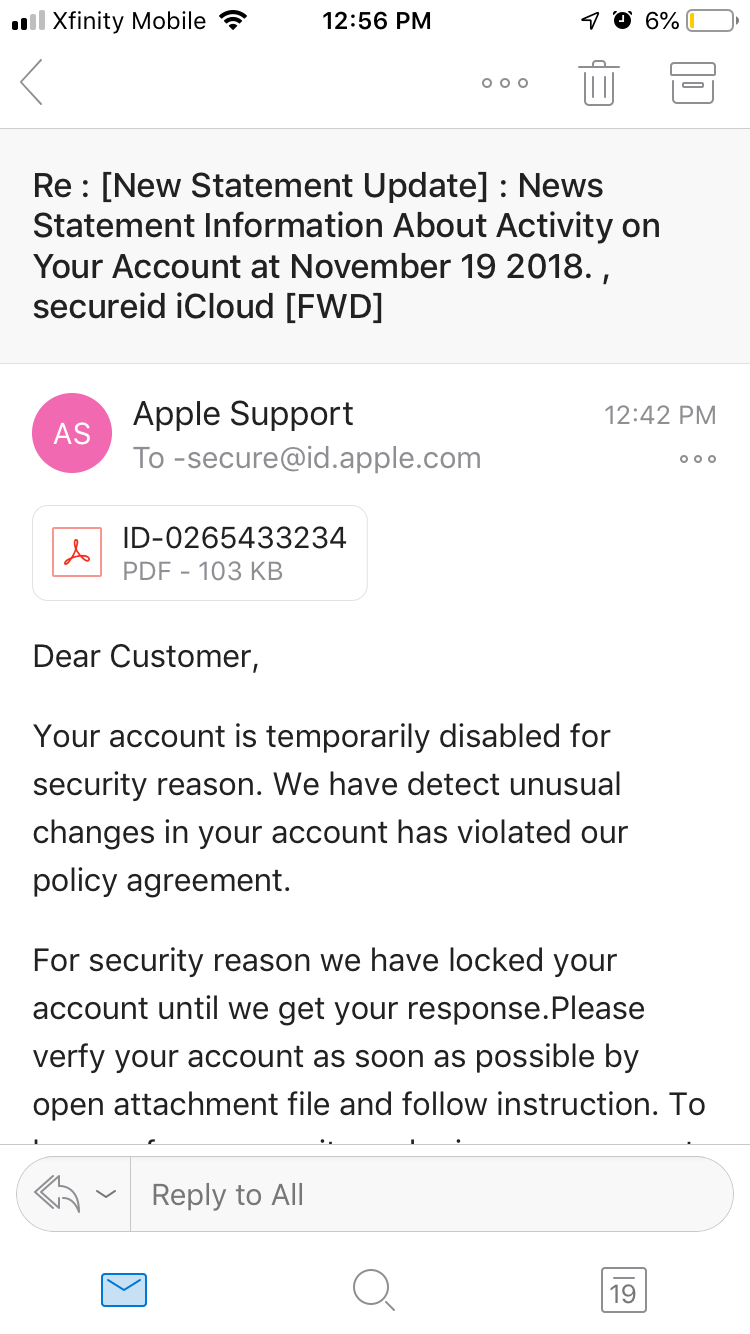Viewport: 750px width, 1334px height.
Task: Tap the Reply to All field
Action: pos(430,1194)
